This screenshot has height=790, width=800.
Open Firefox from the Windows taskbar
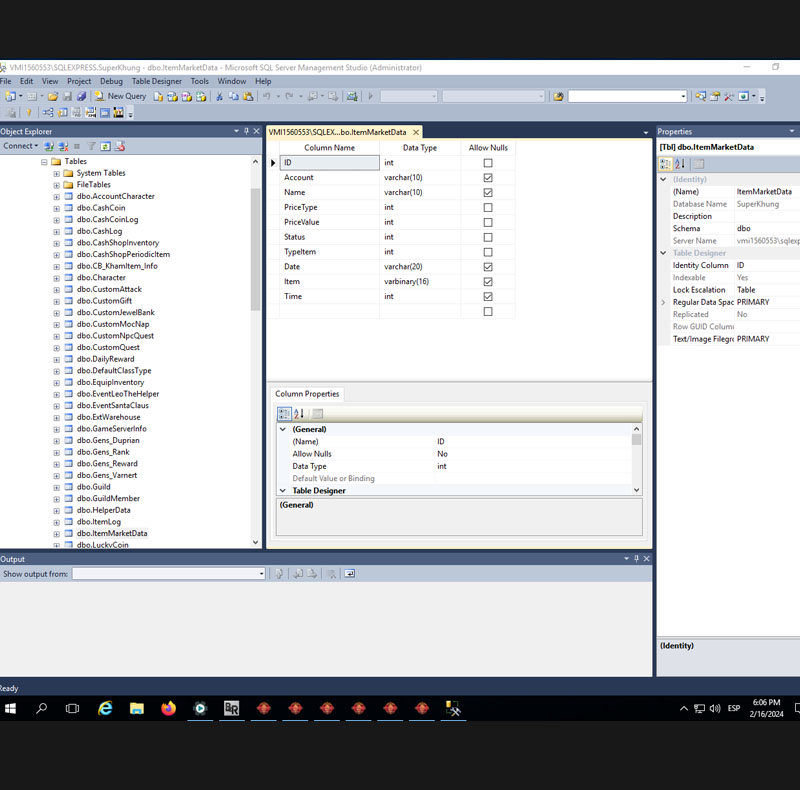tap(168, 708)
